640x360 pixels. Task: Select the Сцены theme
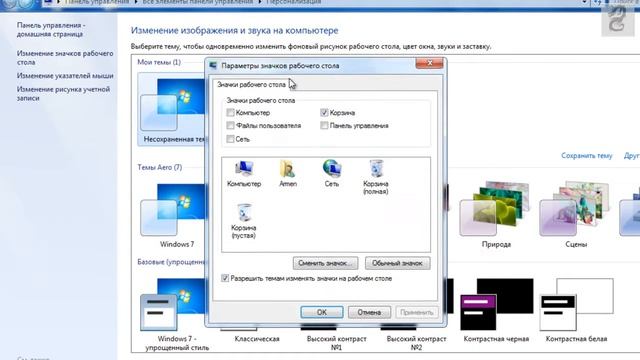(576, 214)
